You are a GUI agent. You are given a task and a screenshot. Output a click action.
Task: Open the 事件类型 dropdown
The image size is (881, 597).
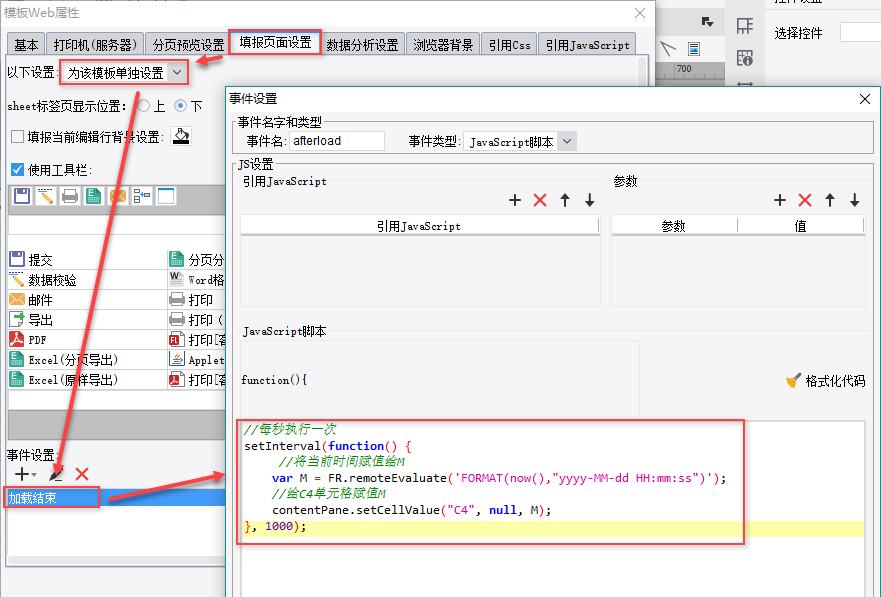coord(519,142)
